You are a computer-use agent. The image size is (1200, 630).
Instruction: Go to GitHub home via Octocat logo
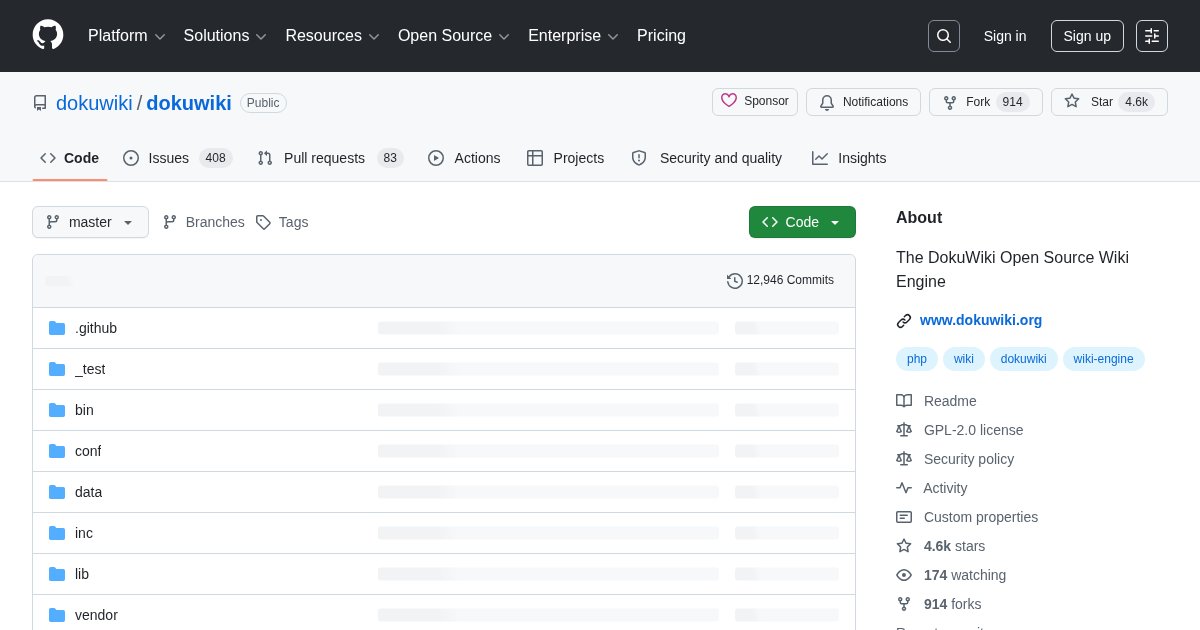[x=48, y=35]
